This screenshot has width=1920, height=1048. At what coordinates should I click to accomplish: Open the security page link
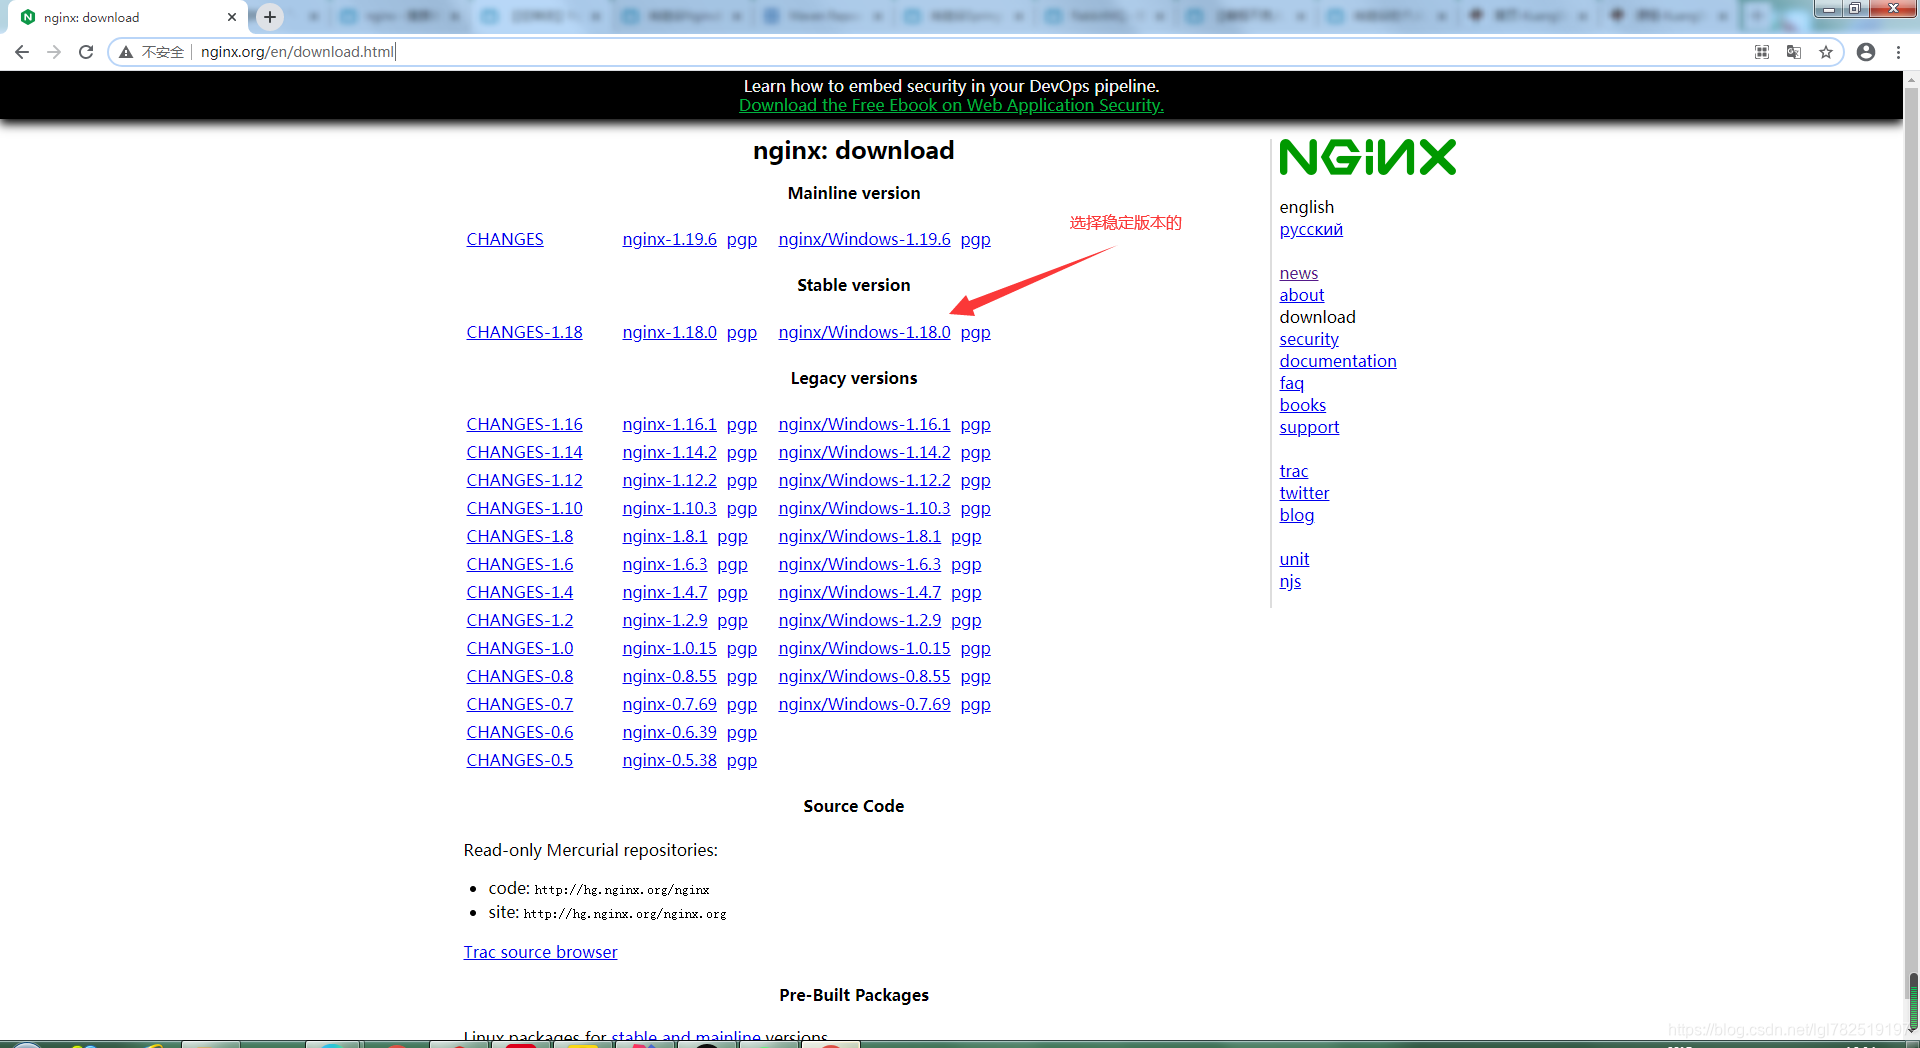pos(1308,339)
